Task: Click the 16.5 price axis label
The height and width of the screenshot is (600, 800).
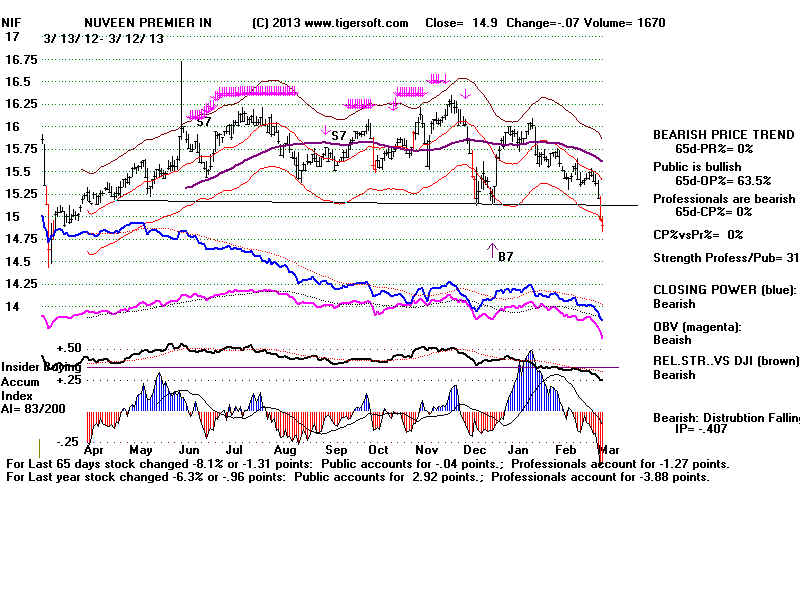Action: pos(17,82)
